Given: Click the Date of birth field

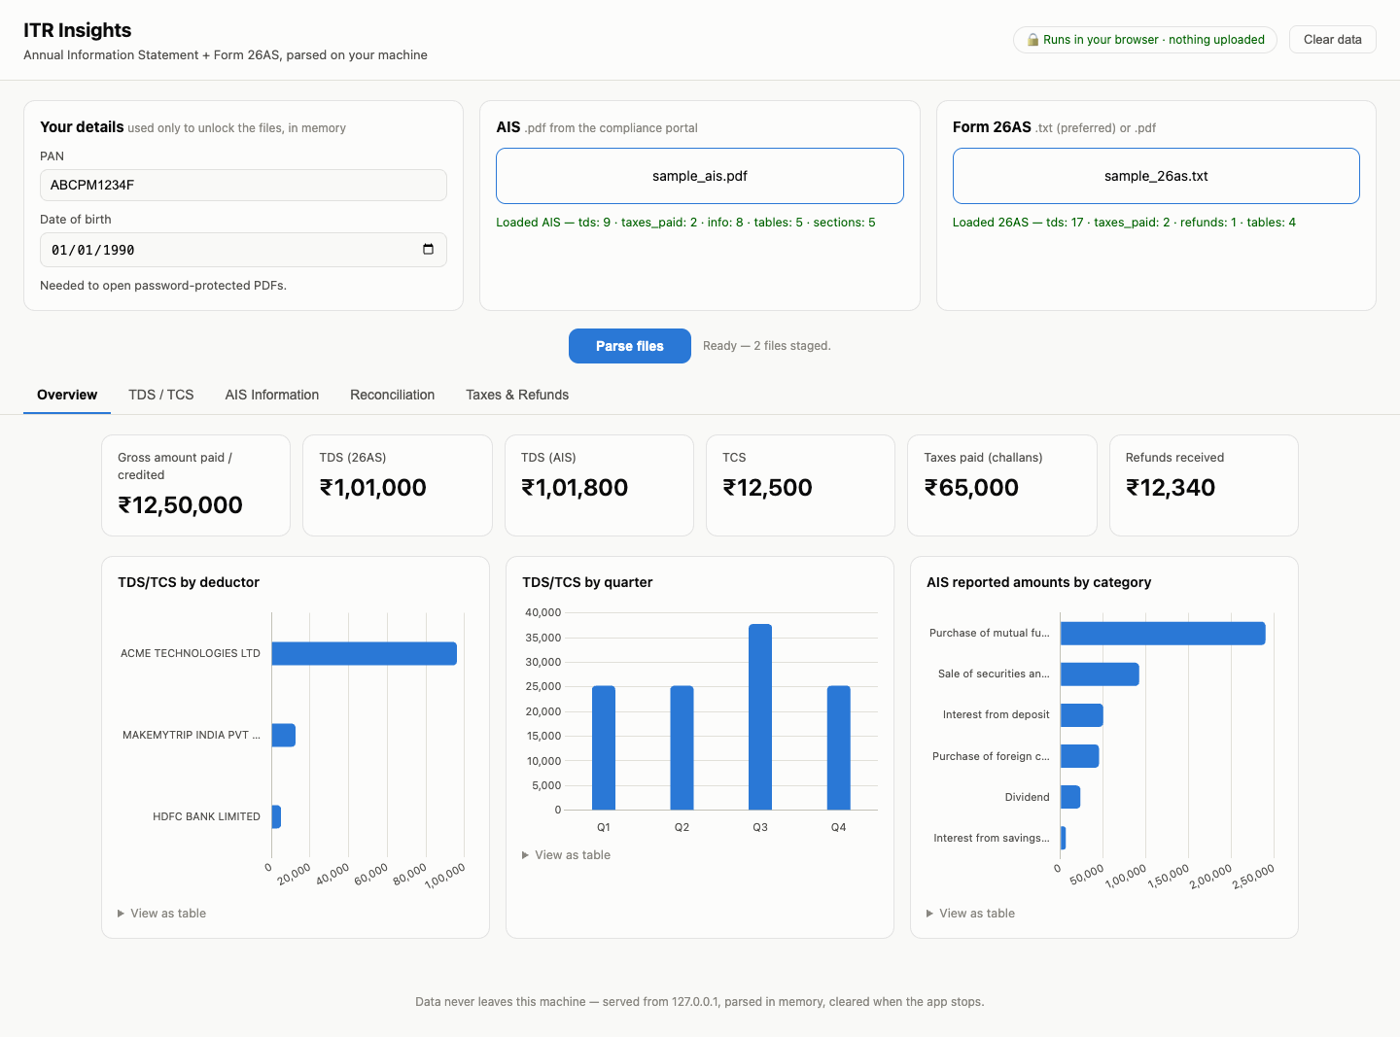Looking at the screenshot, I should pyautogui.click(x=243, y=250).
